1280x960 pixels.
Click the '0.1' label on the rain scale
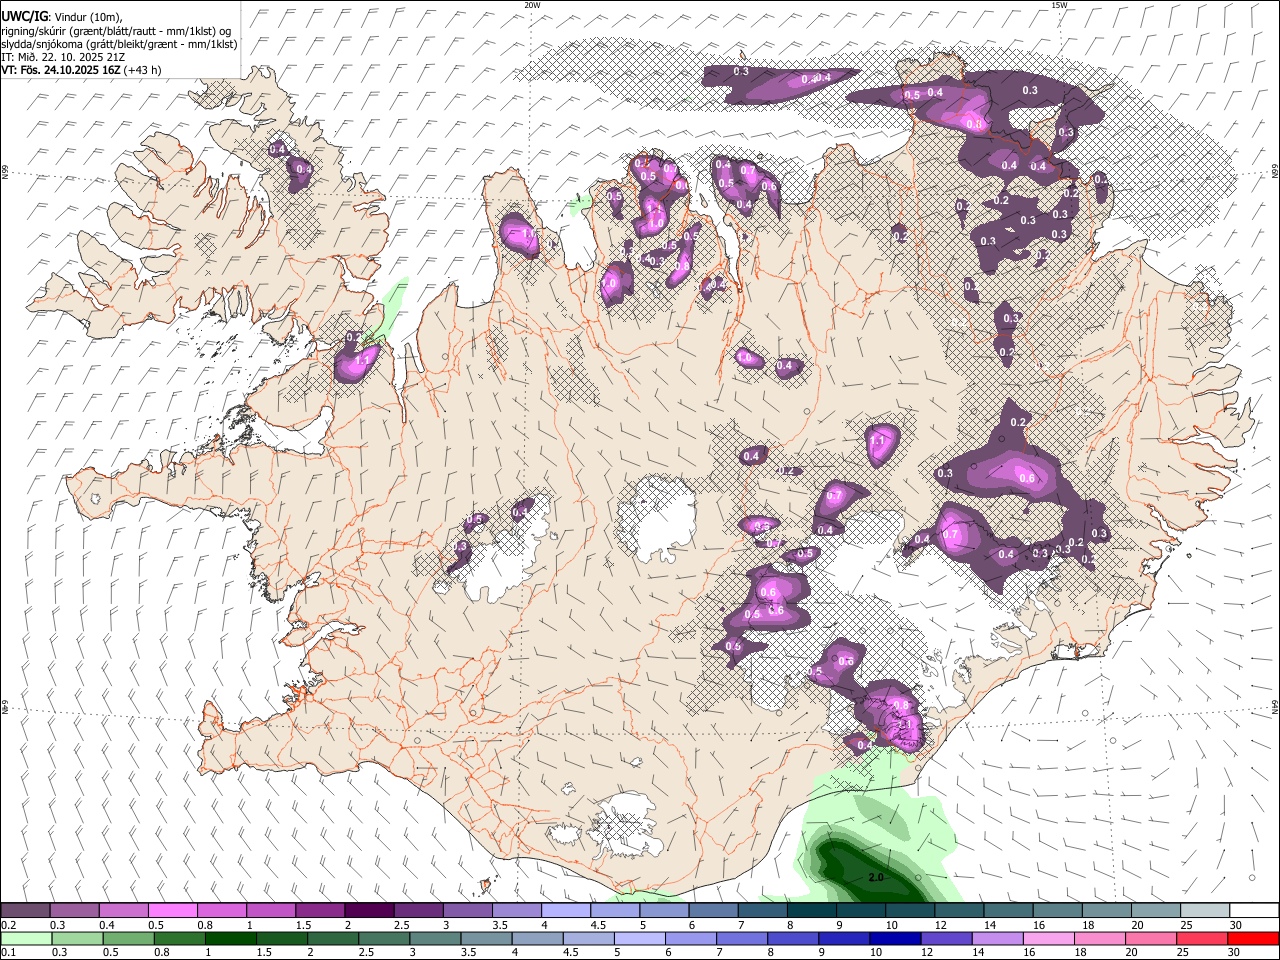[8, 953]
